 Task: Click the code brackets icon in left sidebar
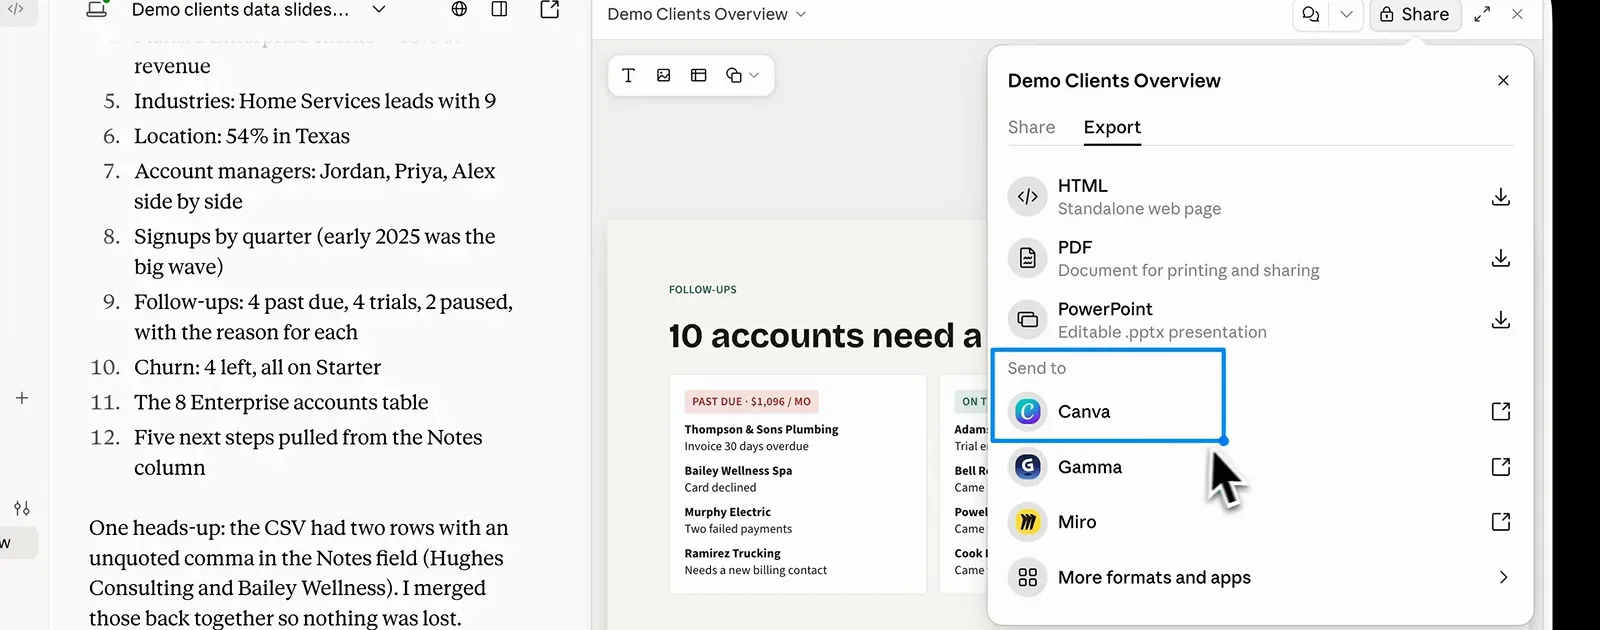coord(16,9)
